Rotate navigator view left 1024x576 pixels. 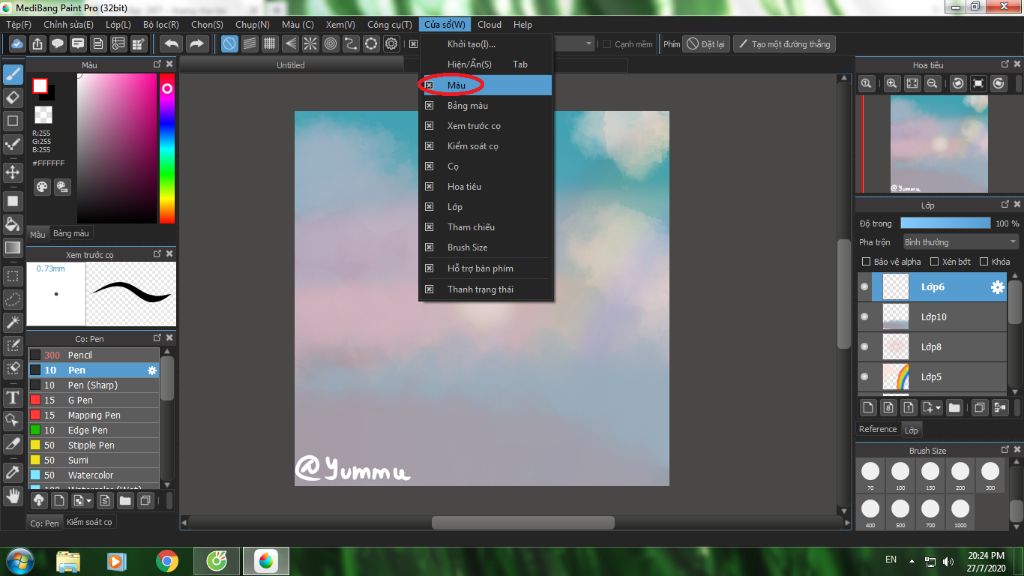coord(958,84)
